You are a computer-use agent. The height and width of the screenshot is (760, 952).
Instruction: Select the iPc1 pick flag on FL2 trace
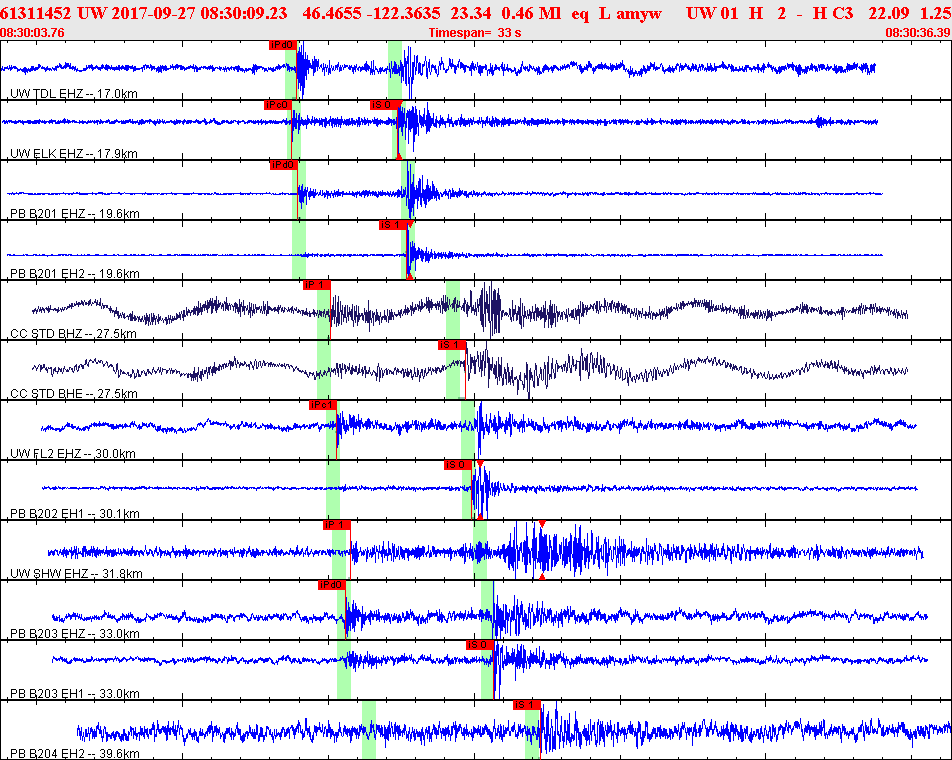click(322, 405)
